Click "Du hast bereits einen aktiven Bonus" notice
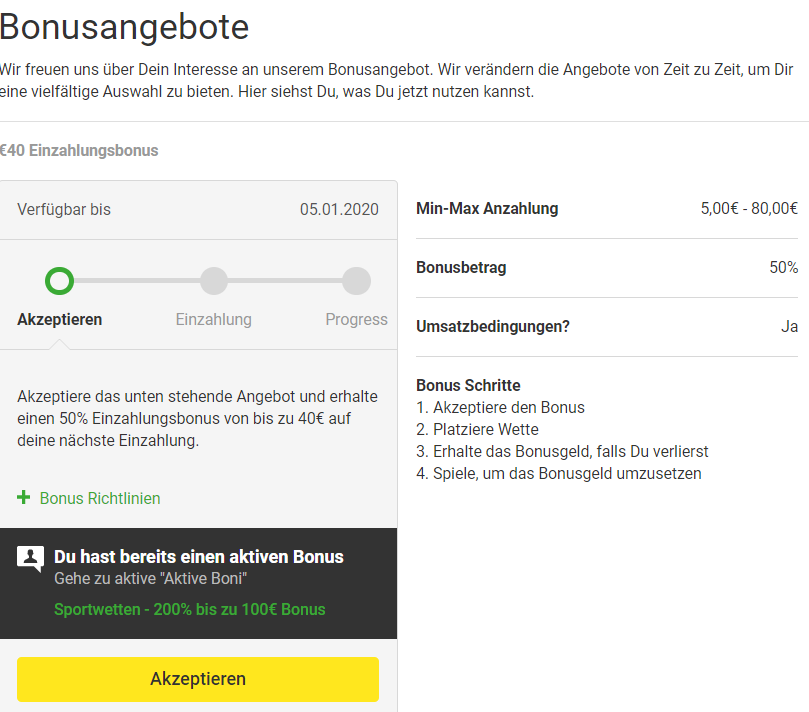Viewport: 809px width, 712px height. [x=199, y=557]
